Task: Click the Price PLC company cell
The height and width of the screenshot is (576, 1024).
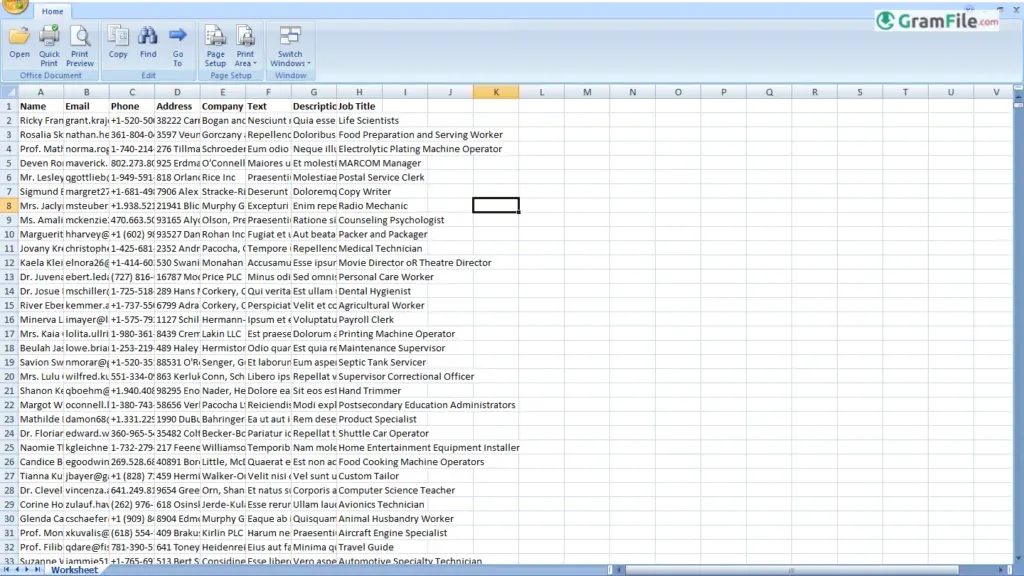Action: point(223,277)
